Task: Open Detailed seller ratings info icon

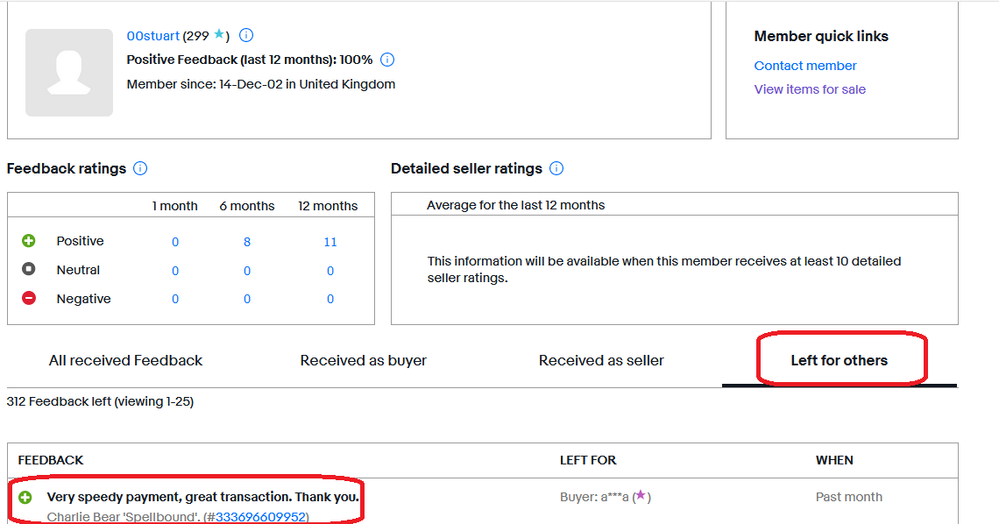Action: coord(557,169)
